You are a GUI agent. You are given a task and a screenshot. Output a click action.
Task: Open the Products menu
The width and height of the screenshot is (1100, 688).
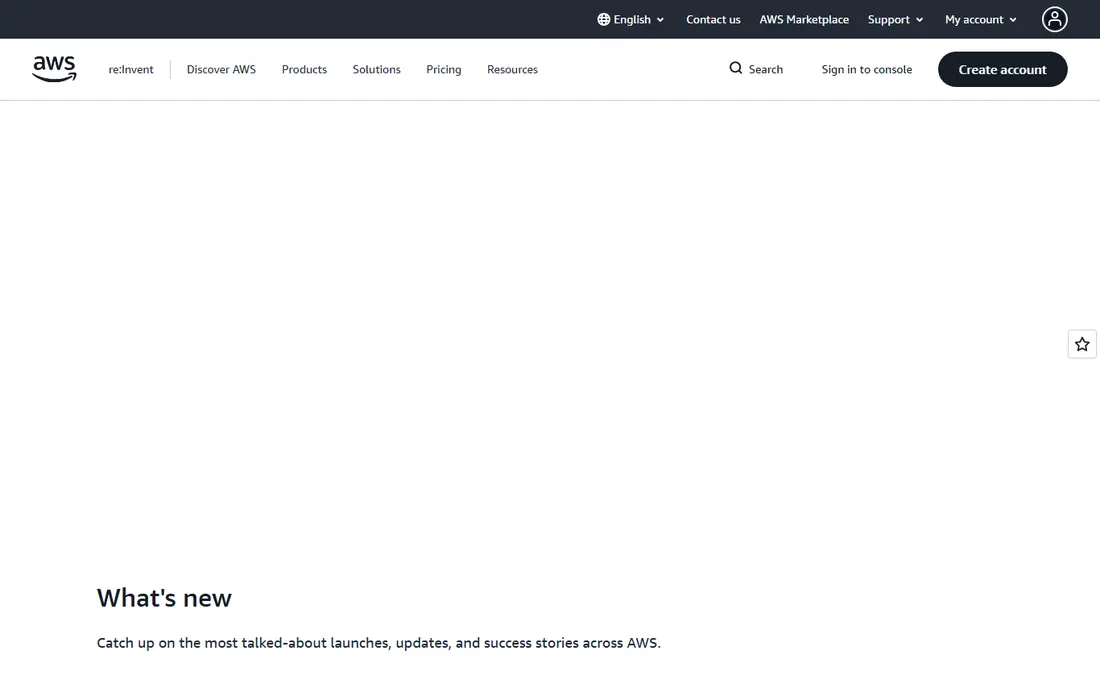pos(304,69)
